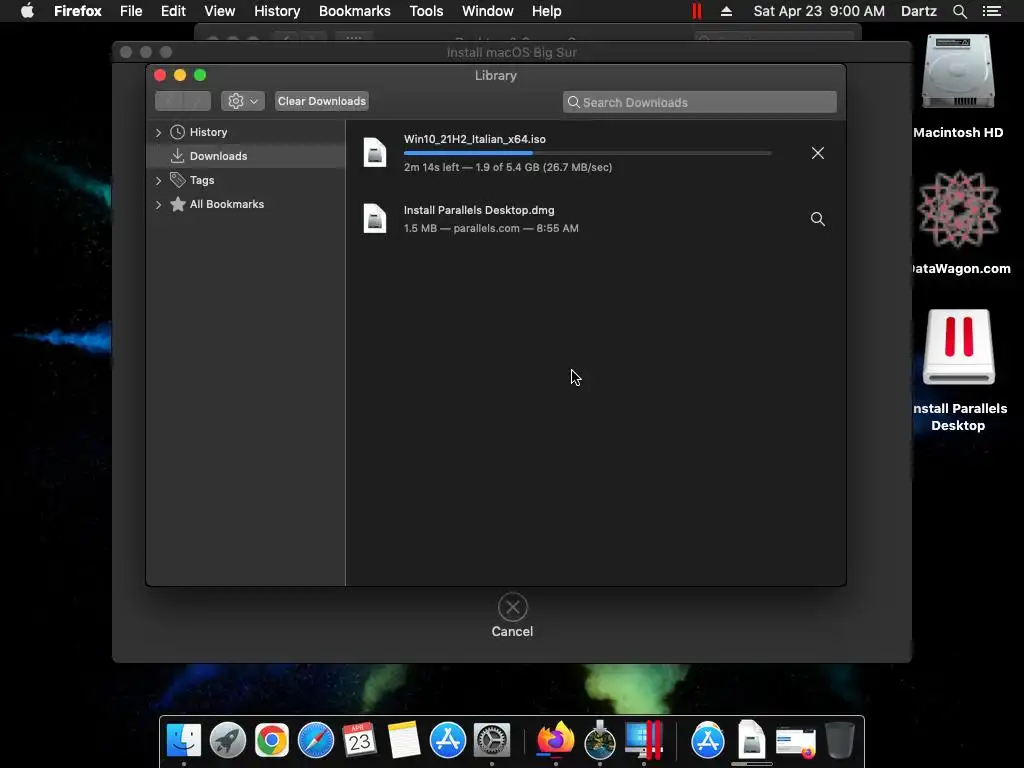Focus the Search Downloads field
Image resolution: width=1024 pixels, height=768 pixels.
699,102
